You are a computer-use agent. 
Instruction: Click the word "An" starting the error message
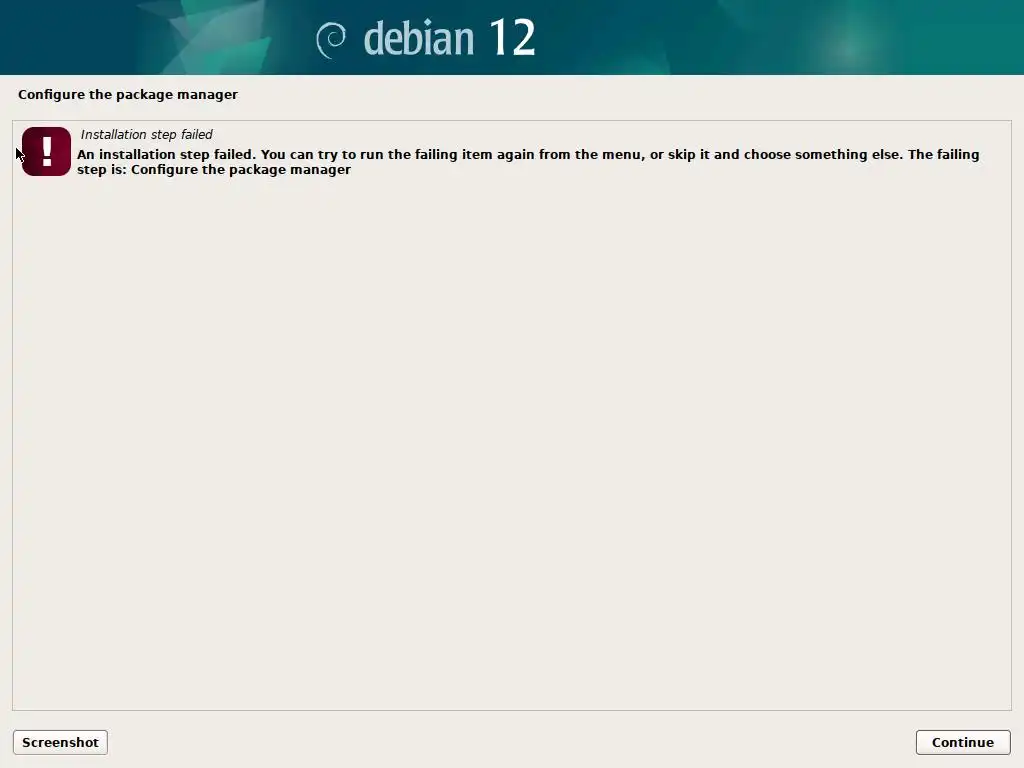(86, 155)
